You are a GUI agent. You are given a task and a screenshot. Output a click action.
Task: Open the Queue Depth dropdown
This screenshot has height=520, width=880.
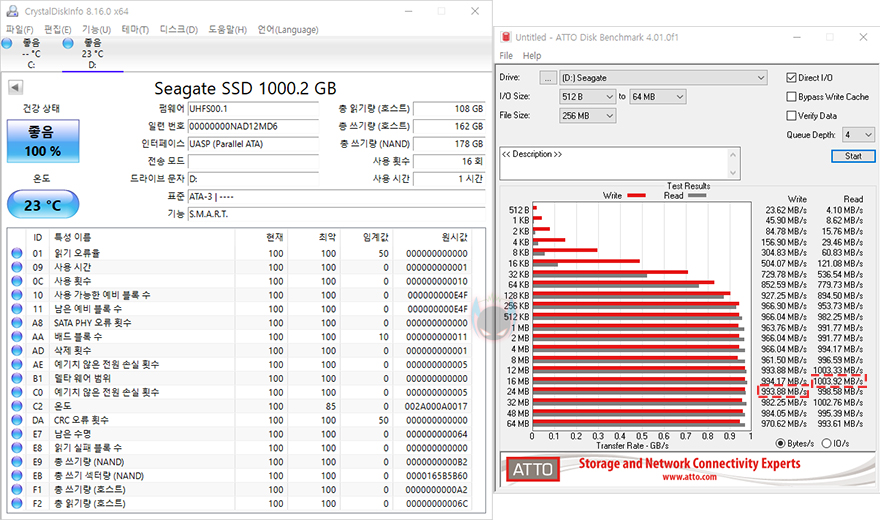click(x=858, y=135)
